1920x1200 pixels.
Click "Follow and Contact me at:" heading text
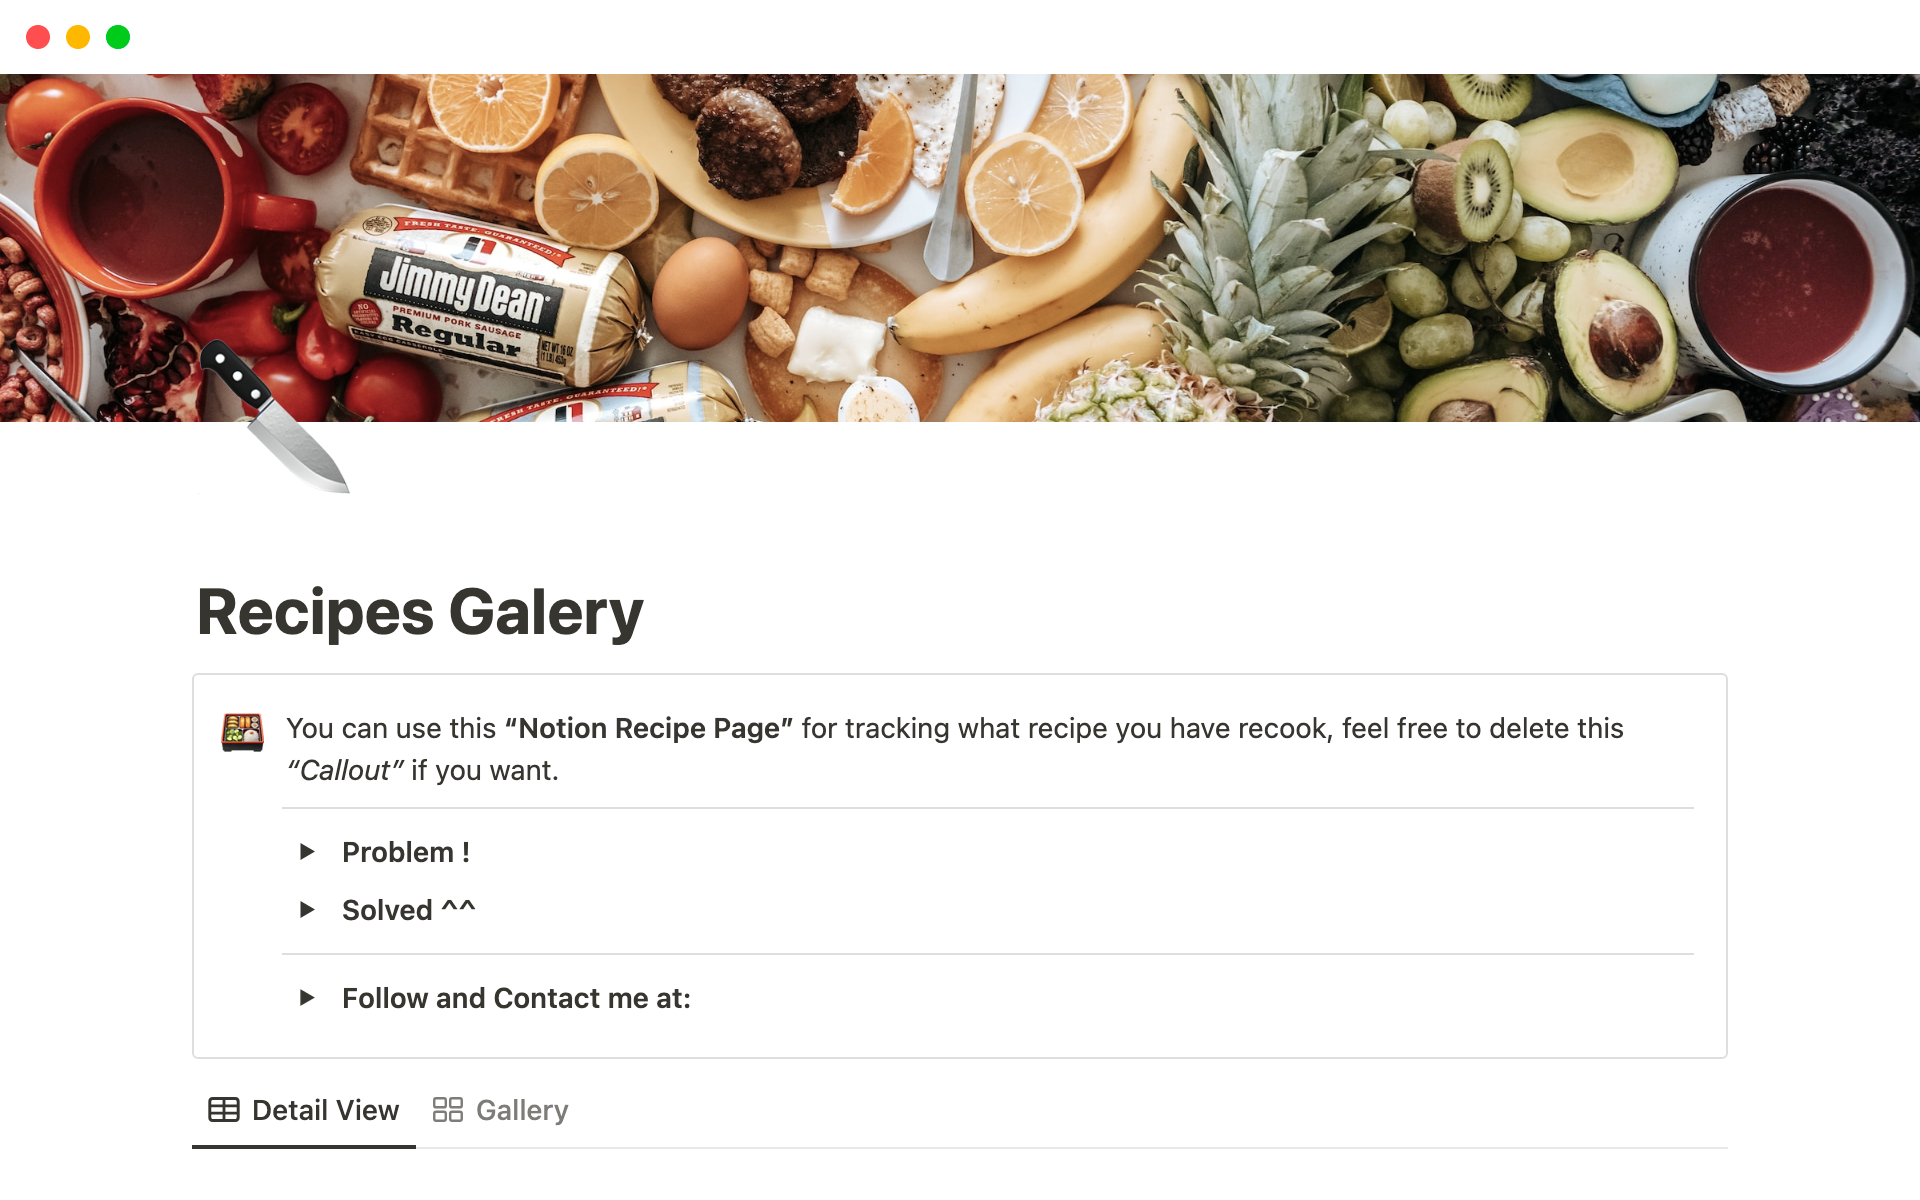[x=516, y=998]
